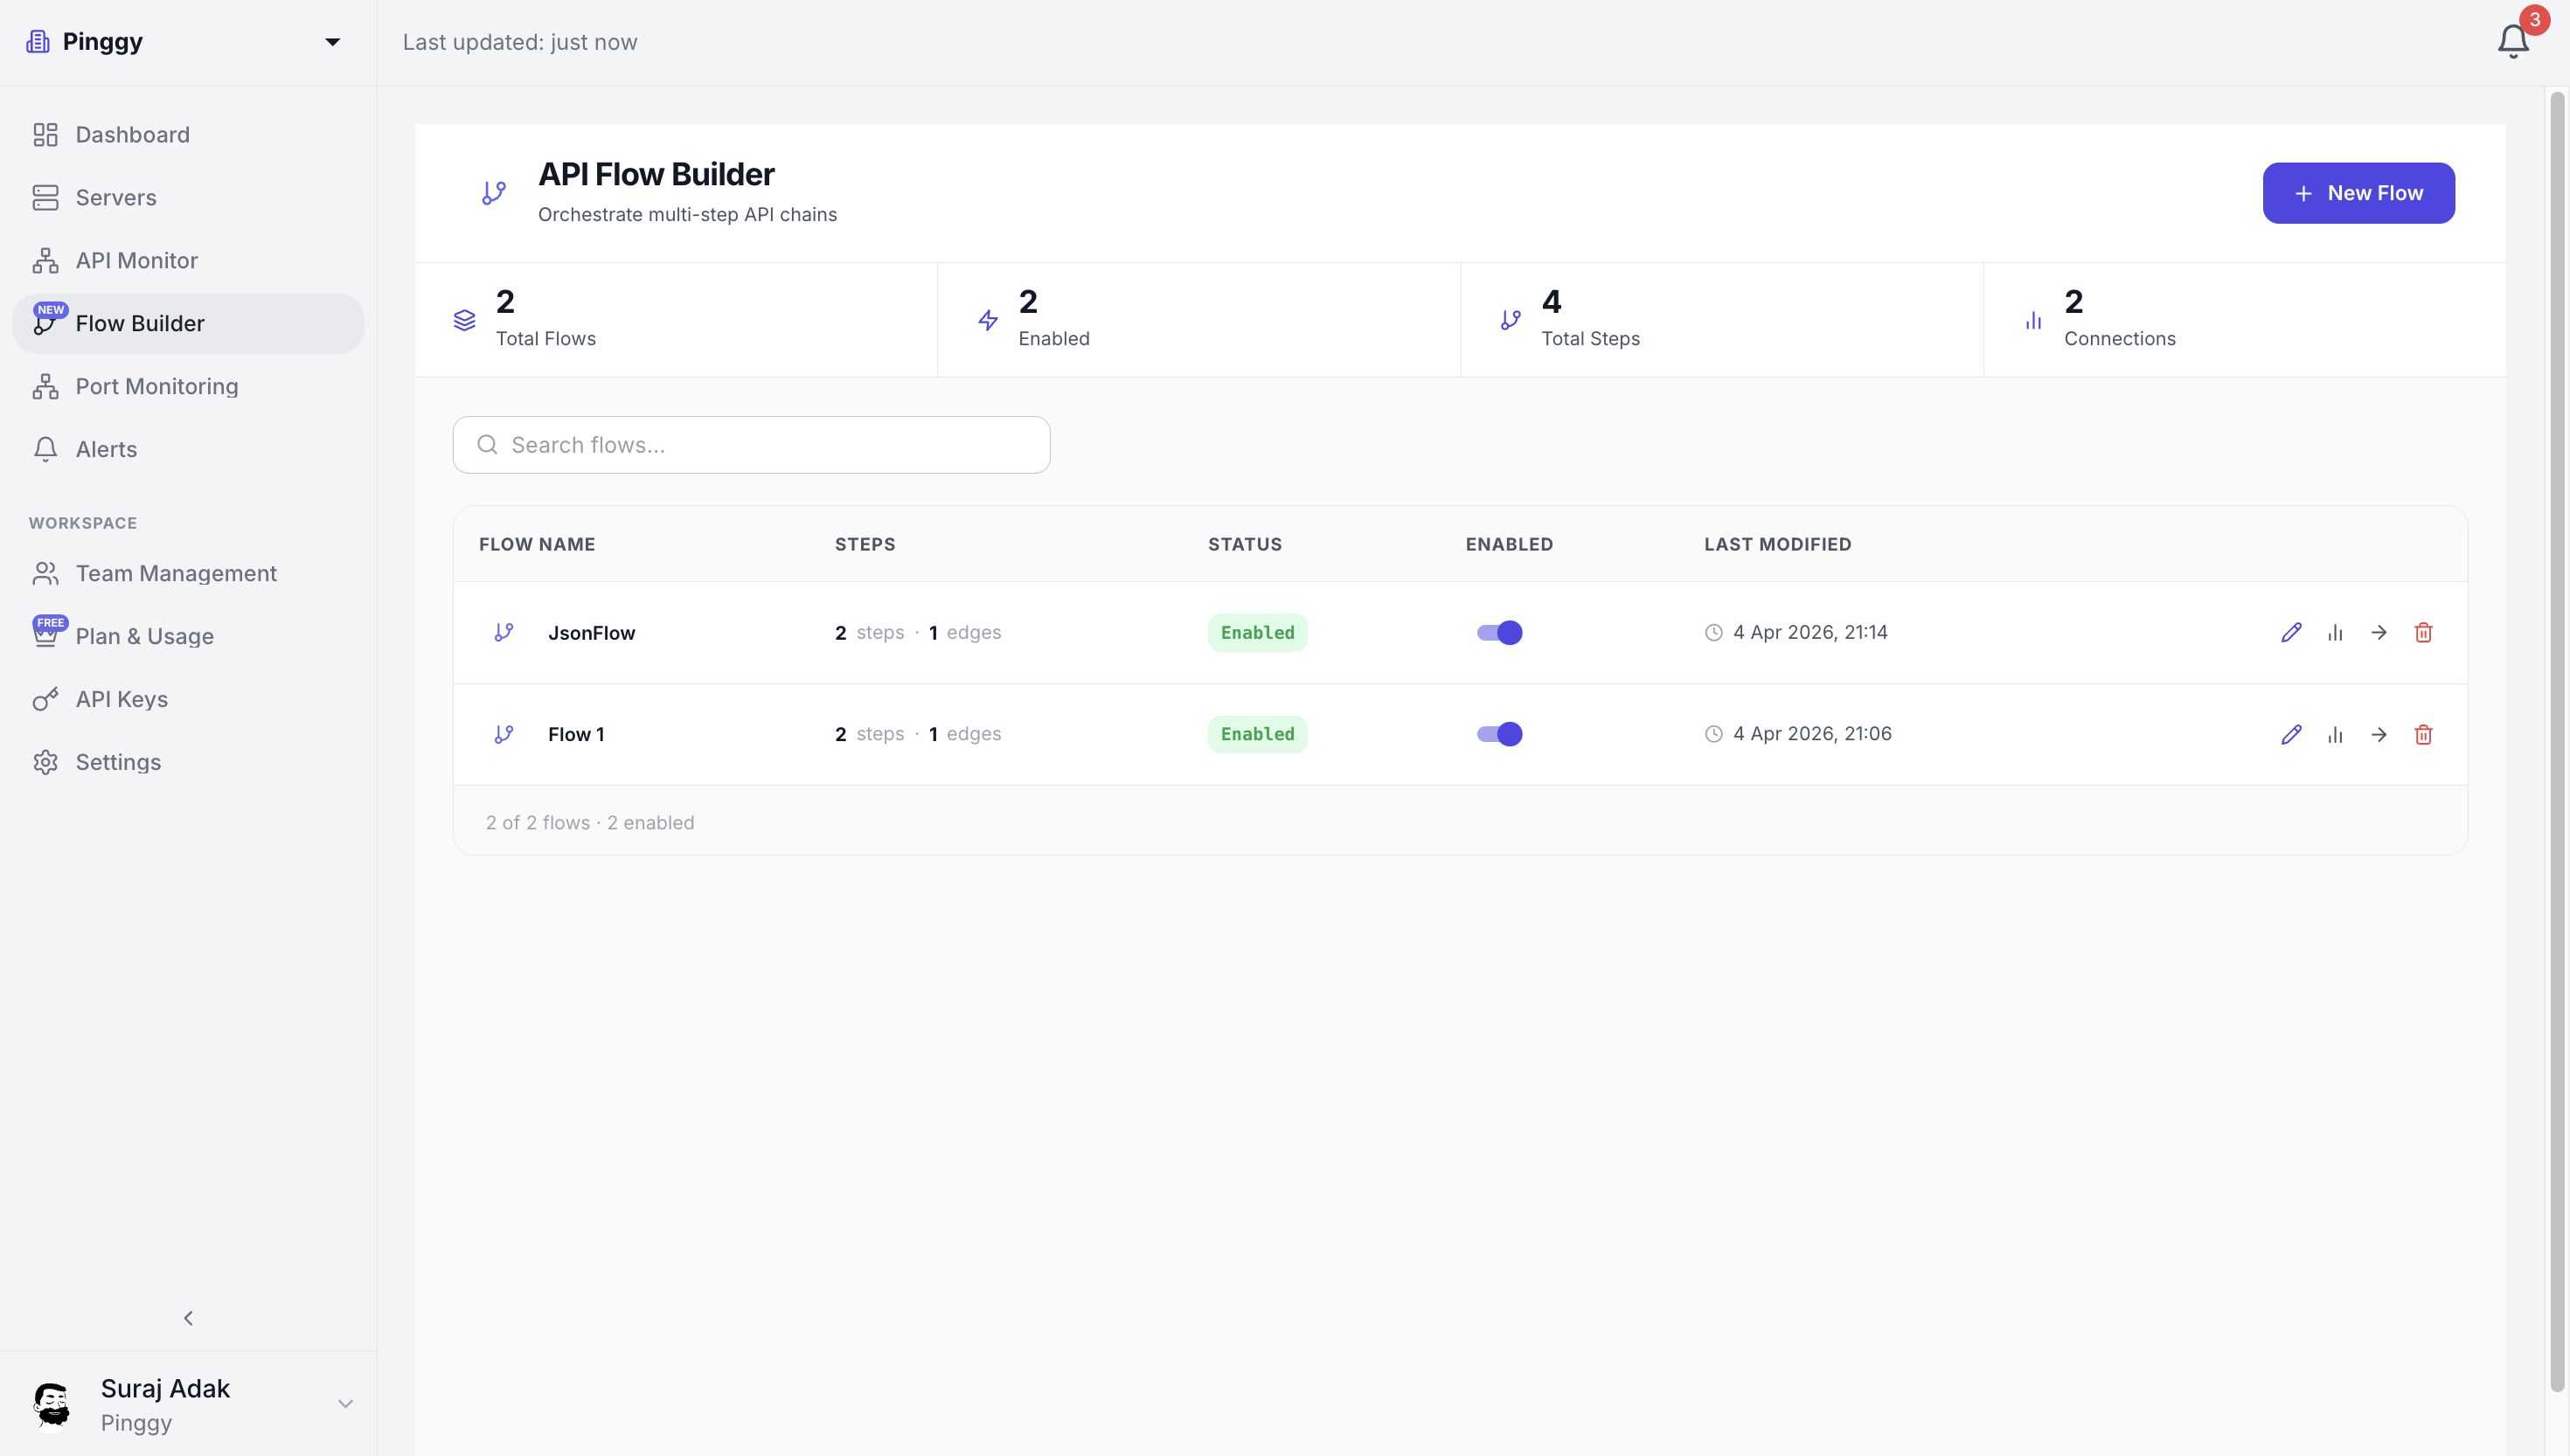Click JsonFlow's Enabled status badge
2570x1456 pixels.
pos(1257,632)
